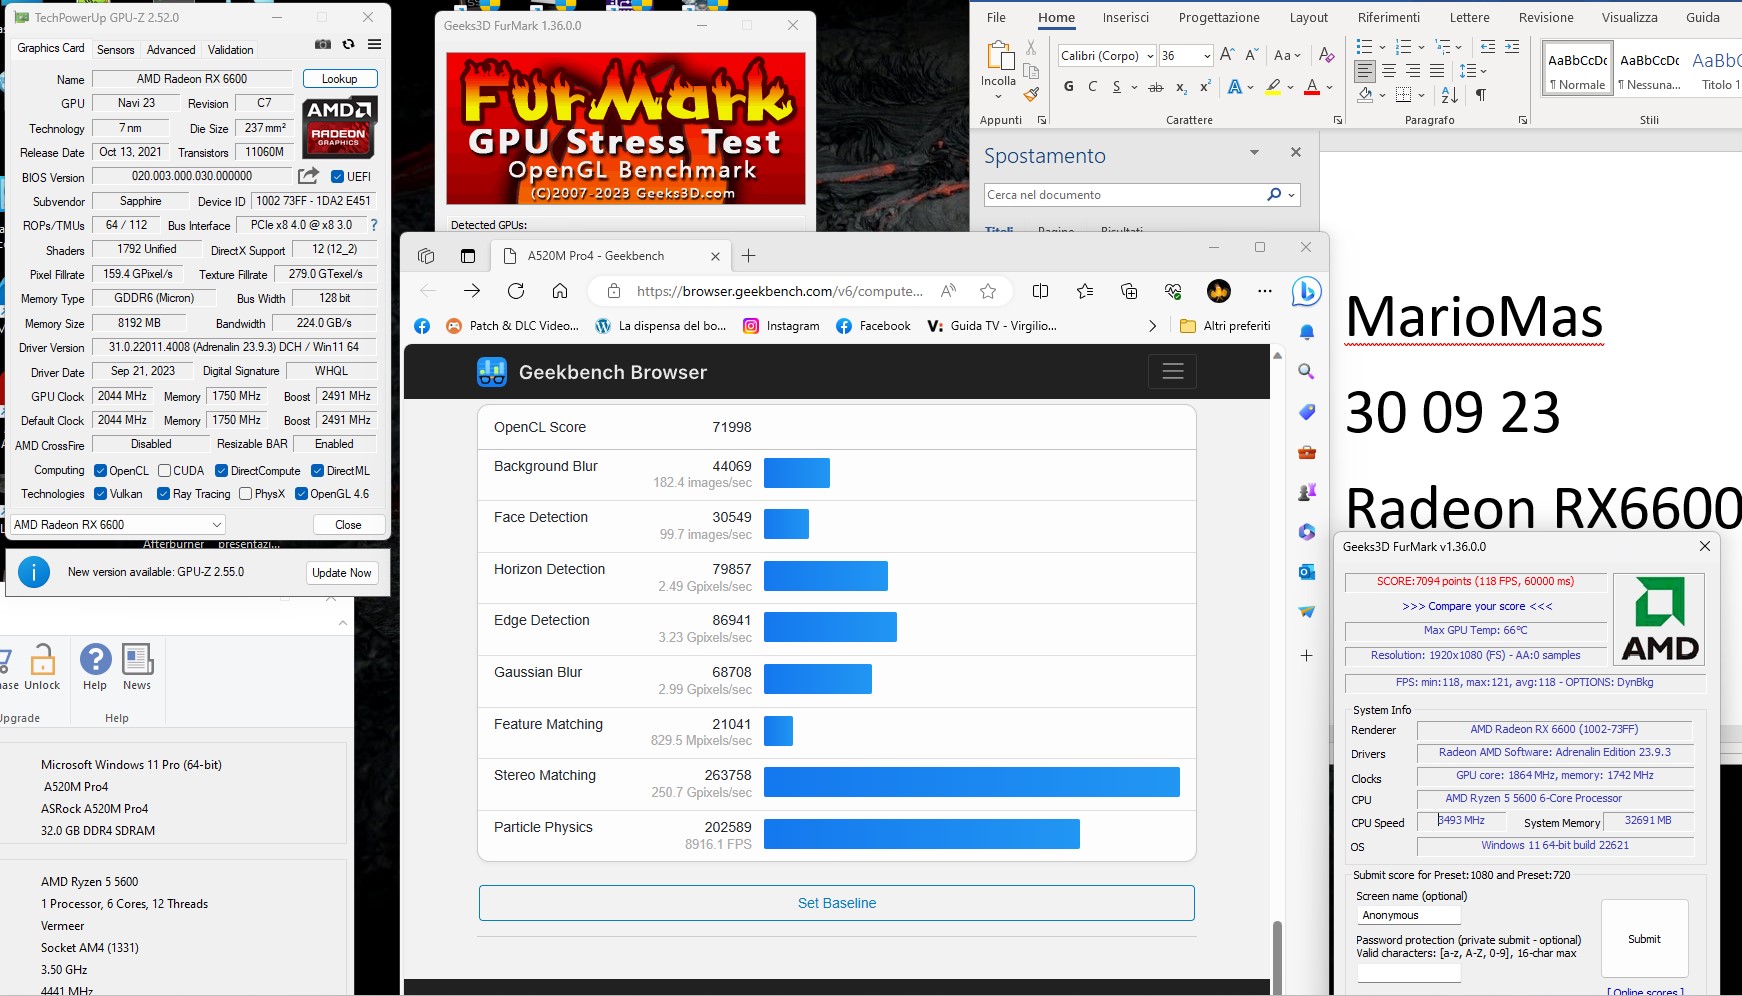Click Word format painter icon
The height and width of the screenshot is (996, 1742).
click(1031, 95)
